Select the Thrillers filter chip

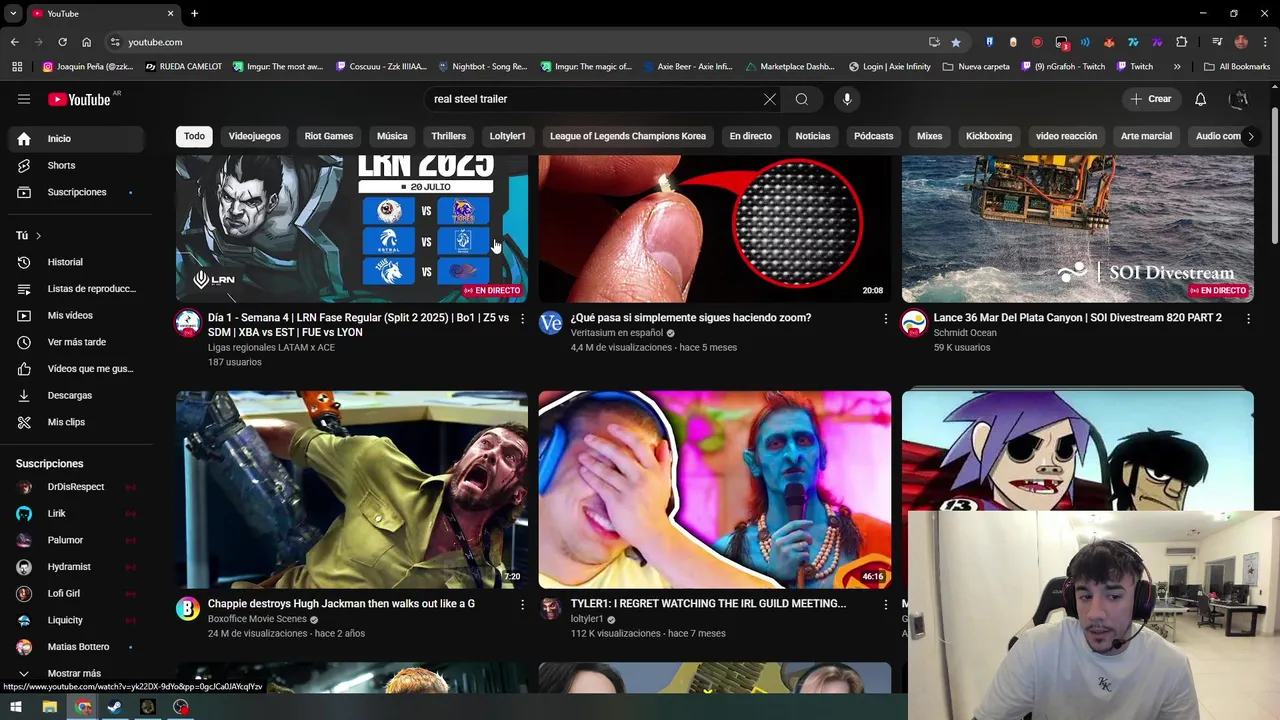coord(448,136)
